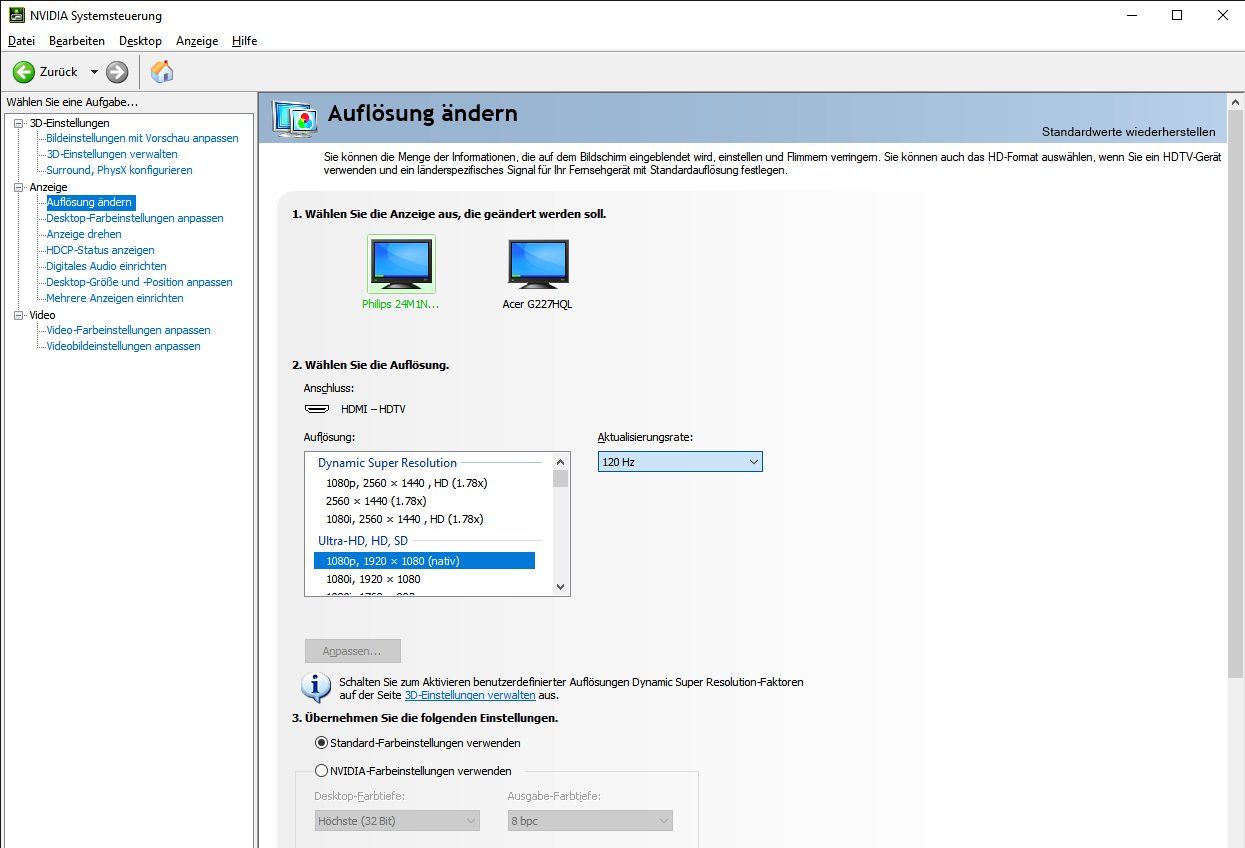
Task: Collapse the Video tree node
Action: coord(19,315)
